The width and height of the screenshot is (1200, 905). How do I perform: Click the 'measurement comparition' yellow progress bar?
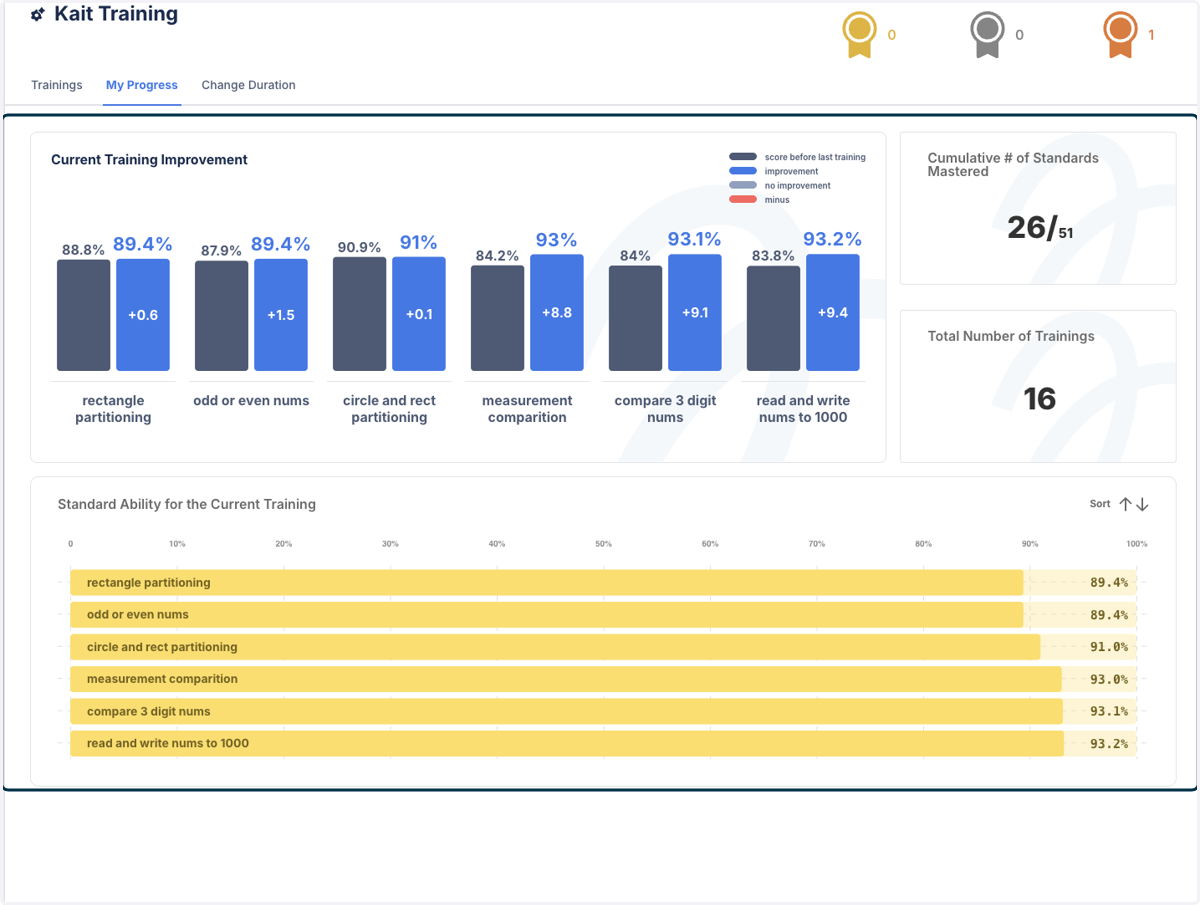566,679
